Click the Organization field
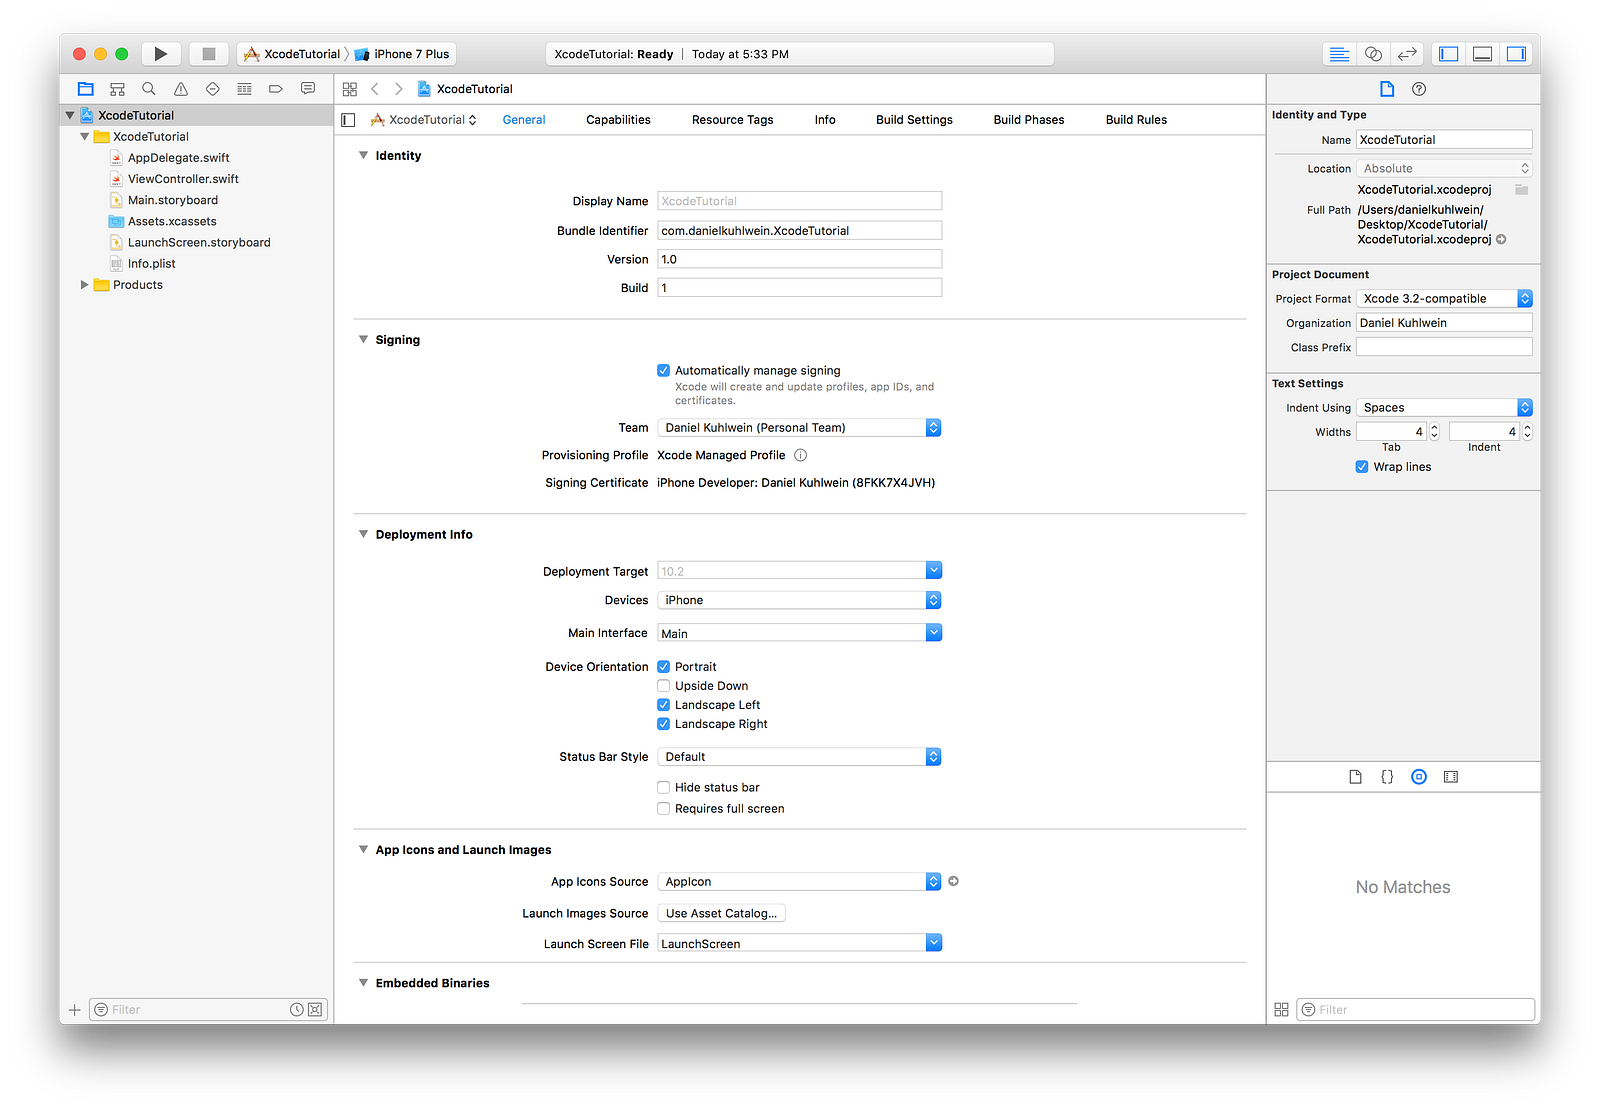The height and width of the screenshot is (1109, 1600). click(x=1444, y=323)
